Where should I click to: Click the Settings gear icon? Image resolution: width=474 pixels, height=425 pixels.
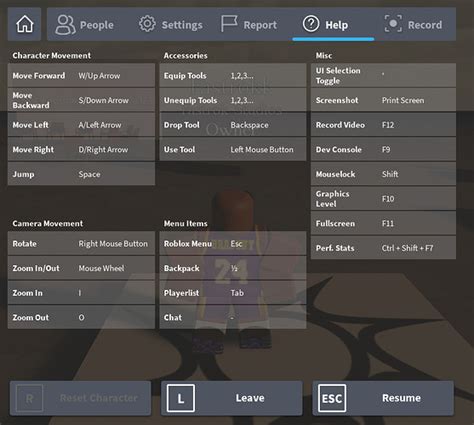click(x=147, y=24)
